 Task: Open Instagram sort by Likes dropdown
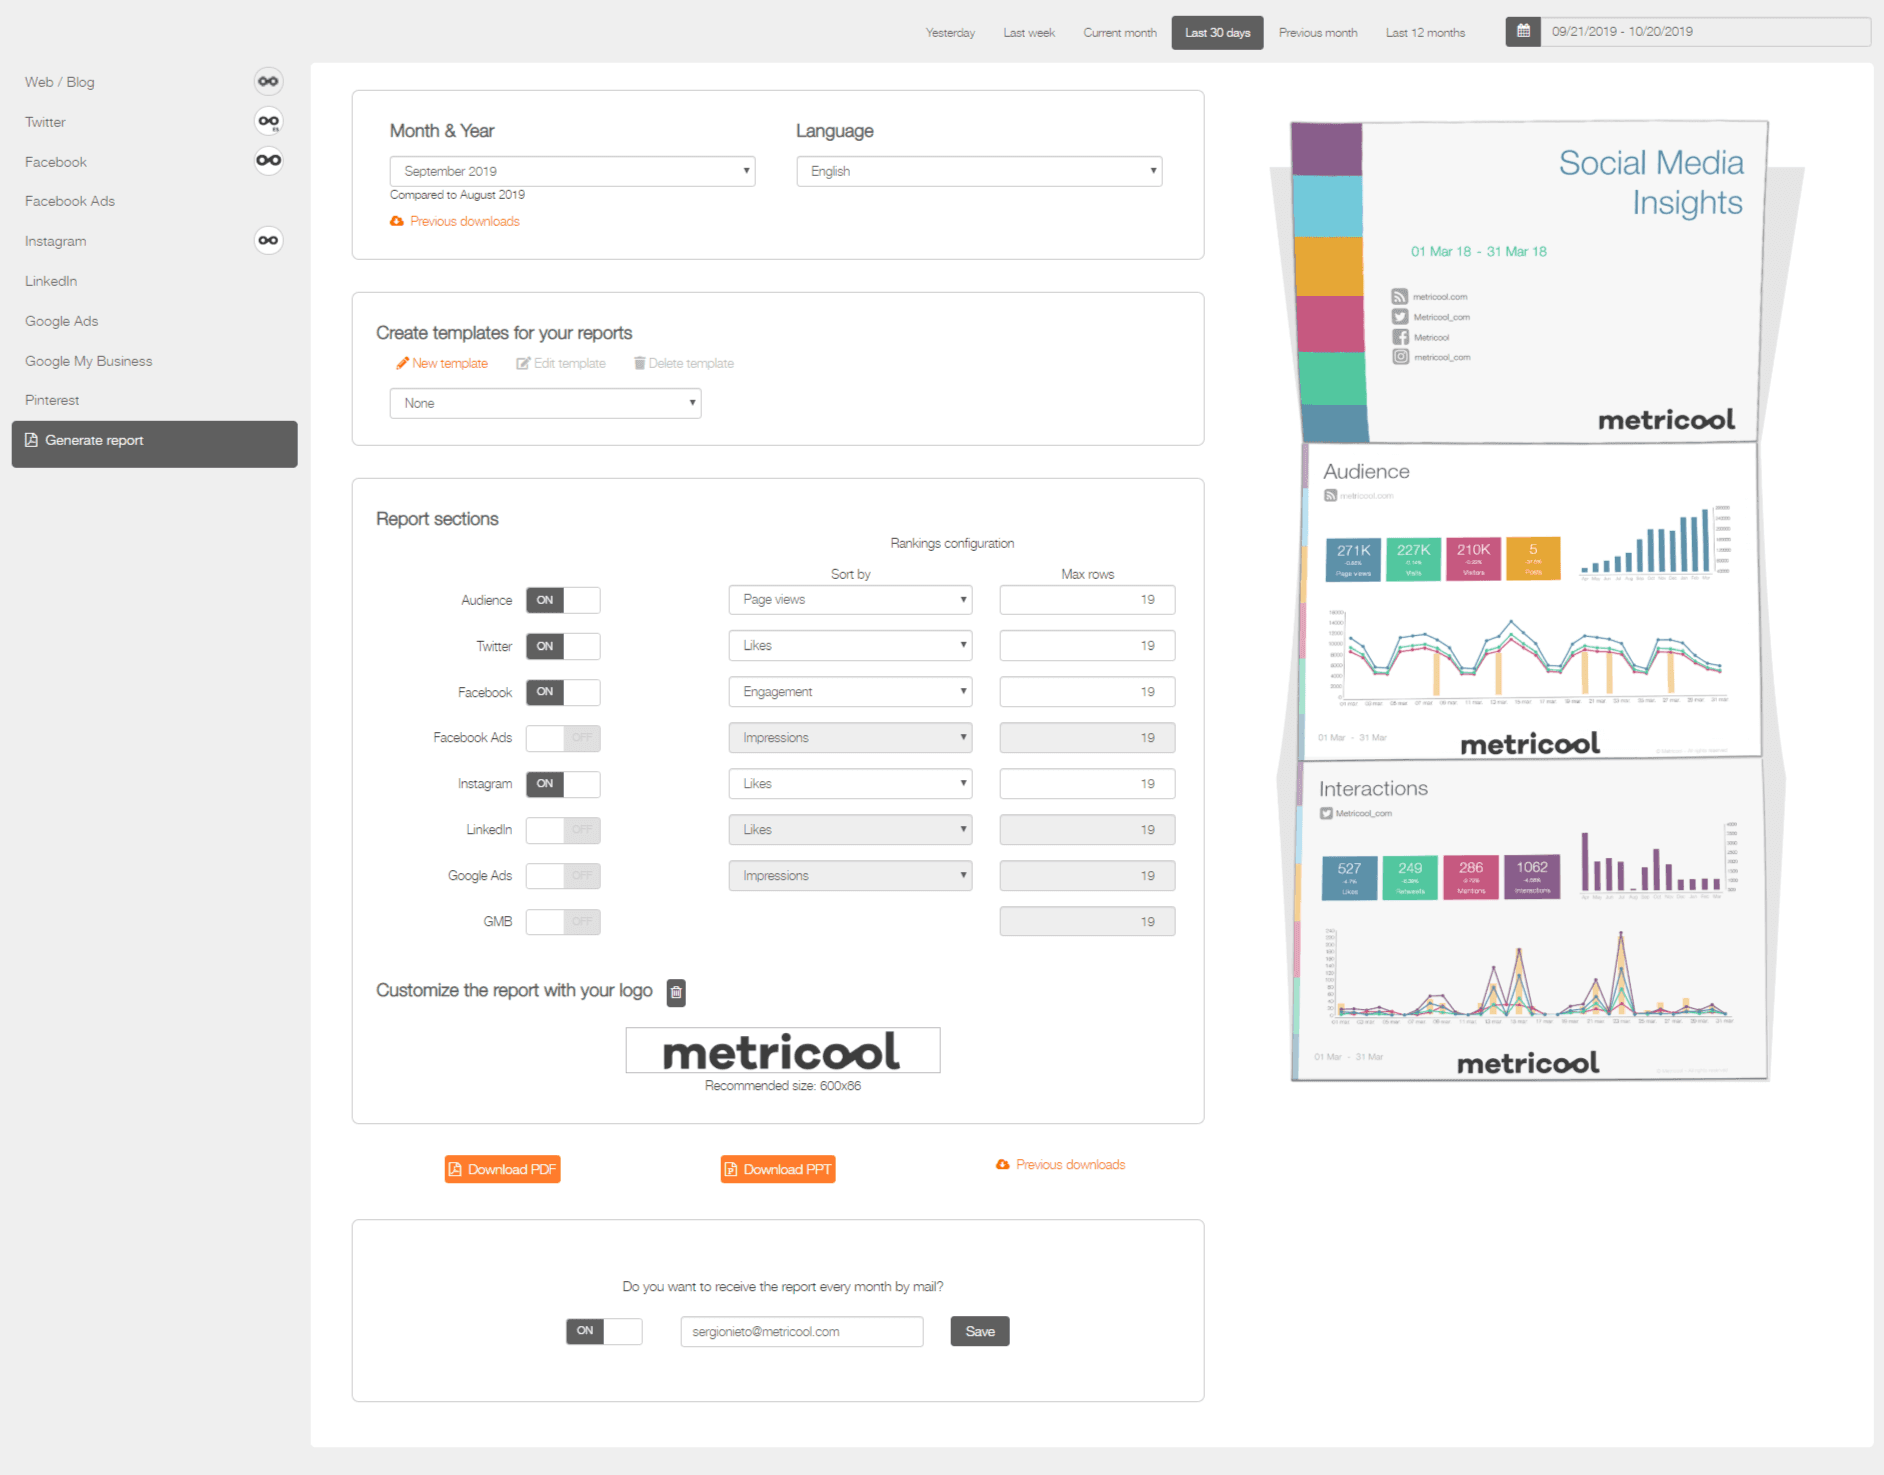pyautogui.click(x=850, y=784)
